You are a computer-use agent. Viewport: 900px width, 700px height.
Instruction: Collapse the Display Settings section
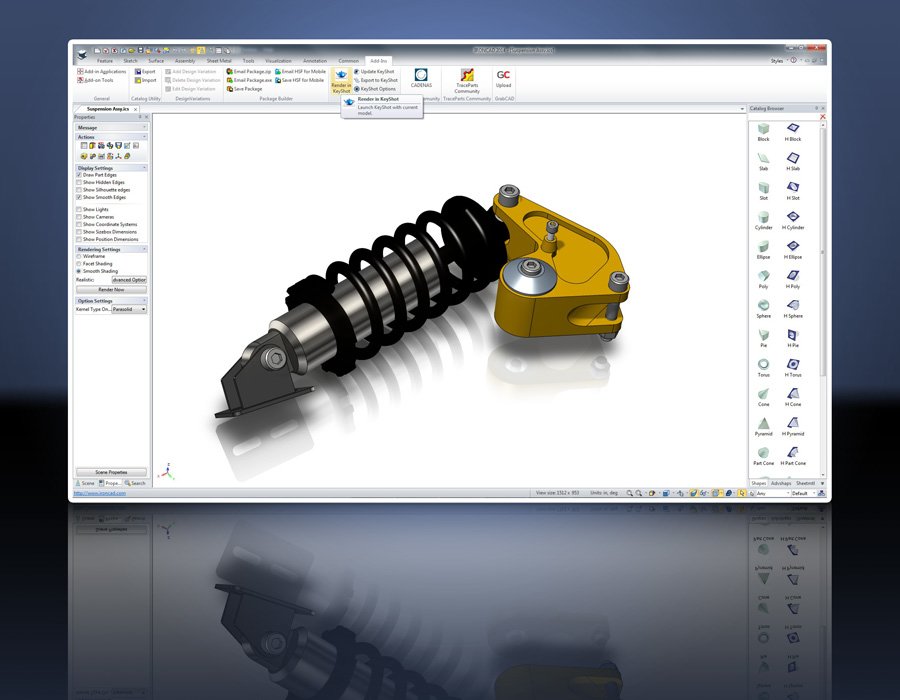click(x=144, y=168)
